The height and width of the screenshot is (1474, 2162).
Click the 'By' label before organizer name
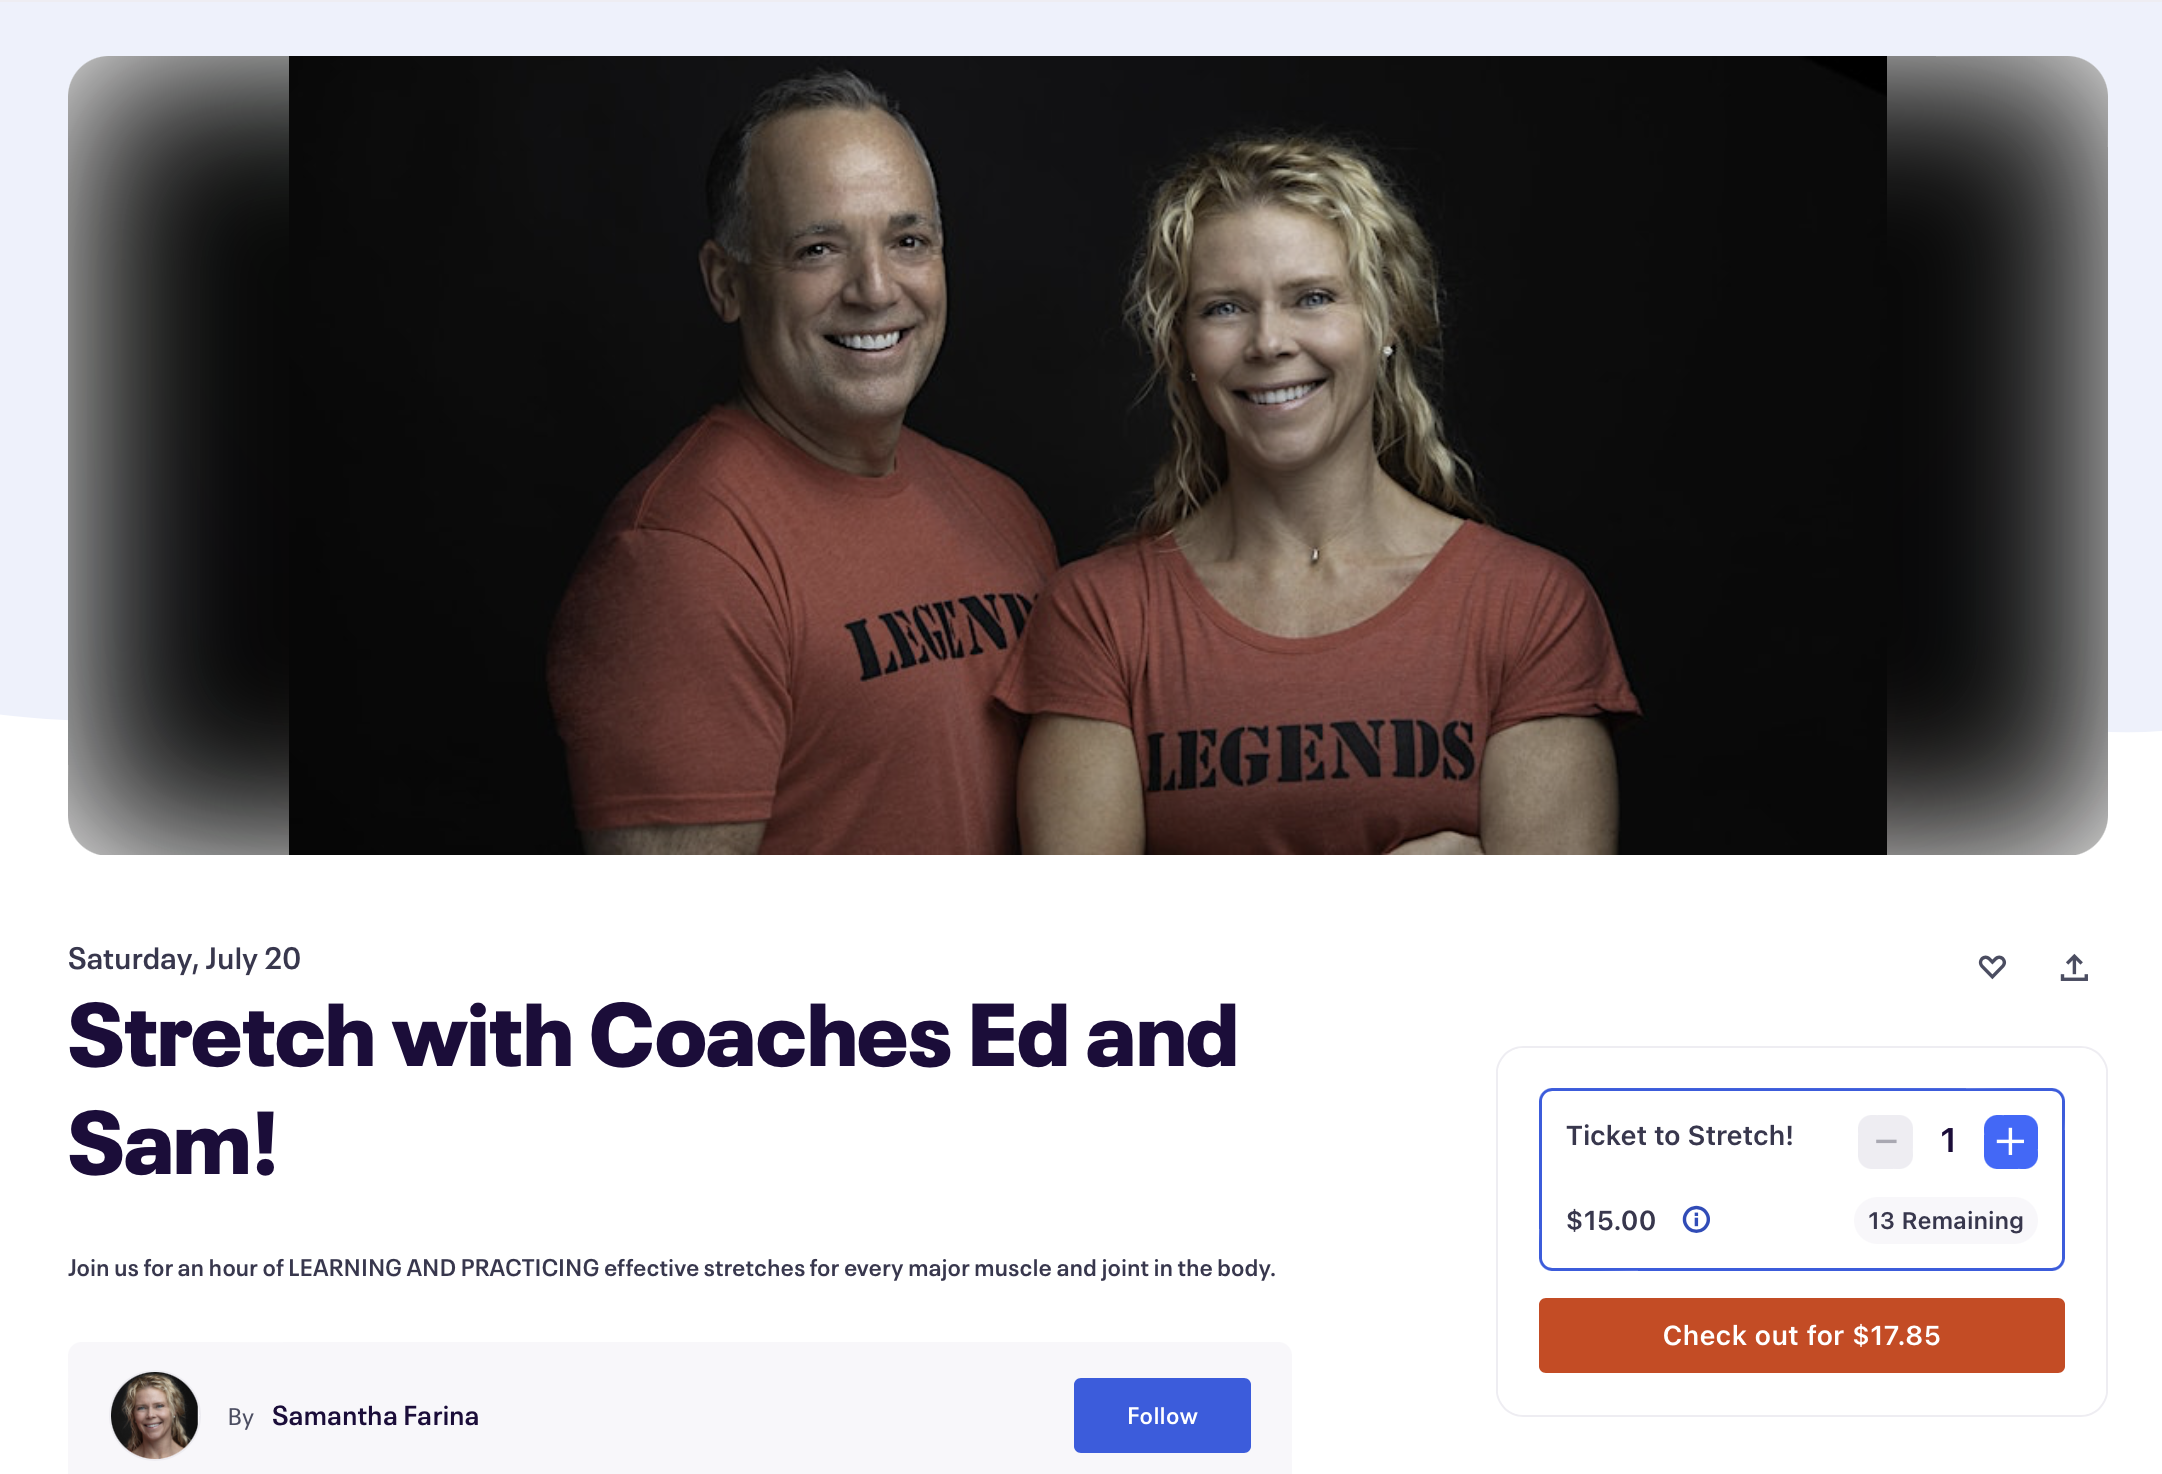pyautogui.click(x=241, y=1417)
